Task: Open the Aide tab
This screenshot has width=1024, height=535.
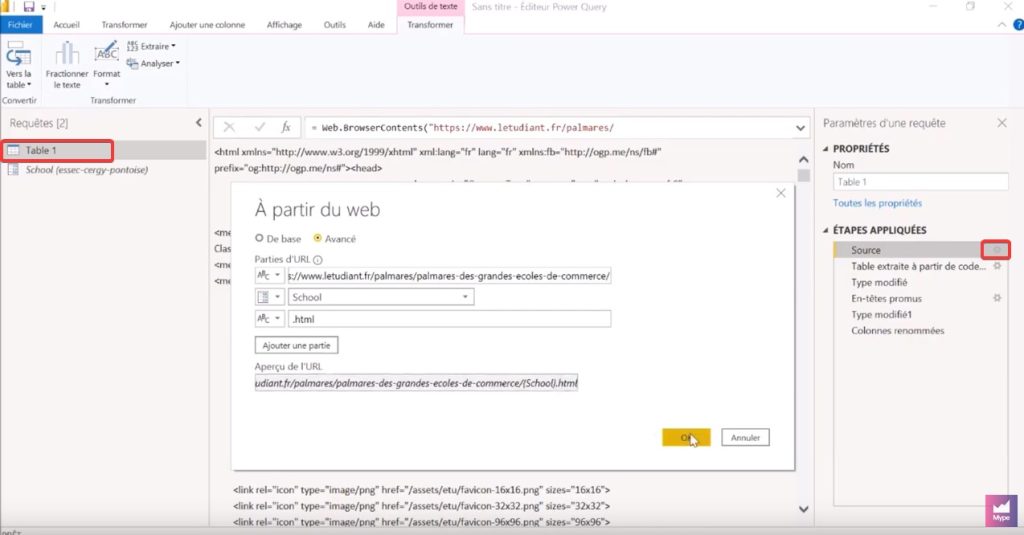Action: pyautogui.click(x=376, y=25)
